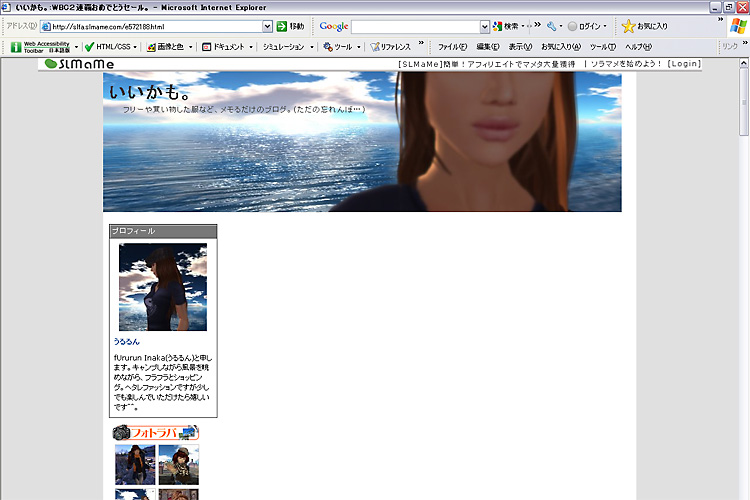Click the リンク links toolbar label
Viewport: 750px width, 500px height.
coord(730,46)
